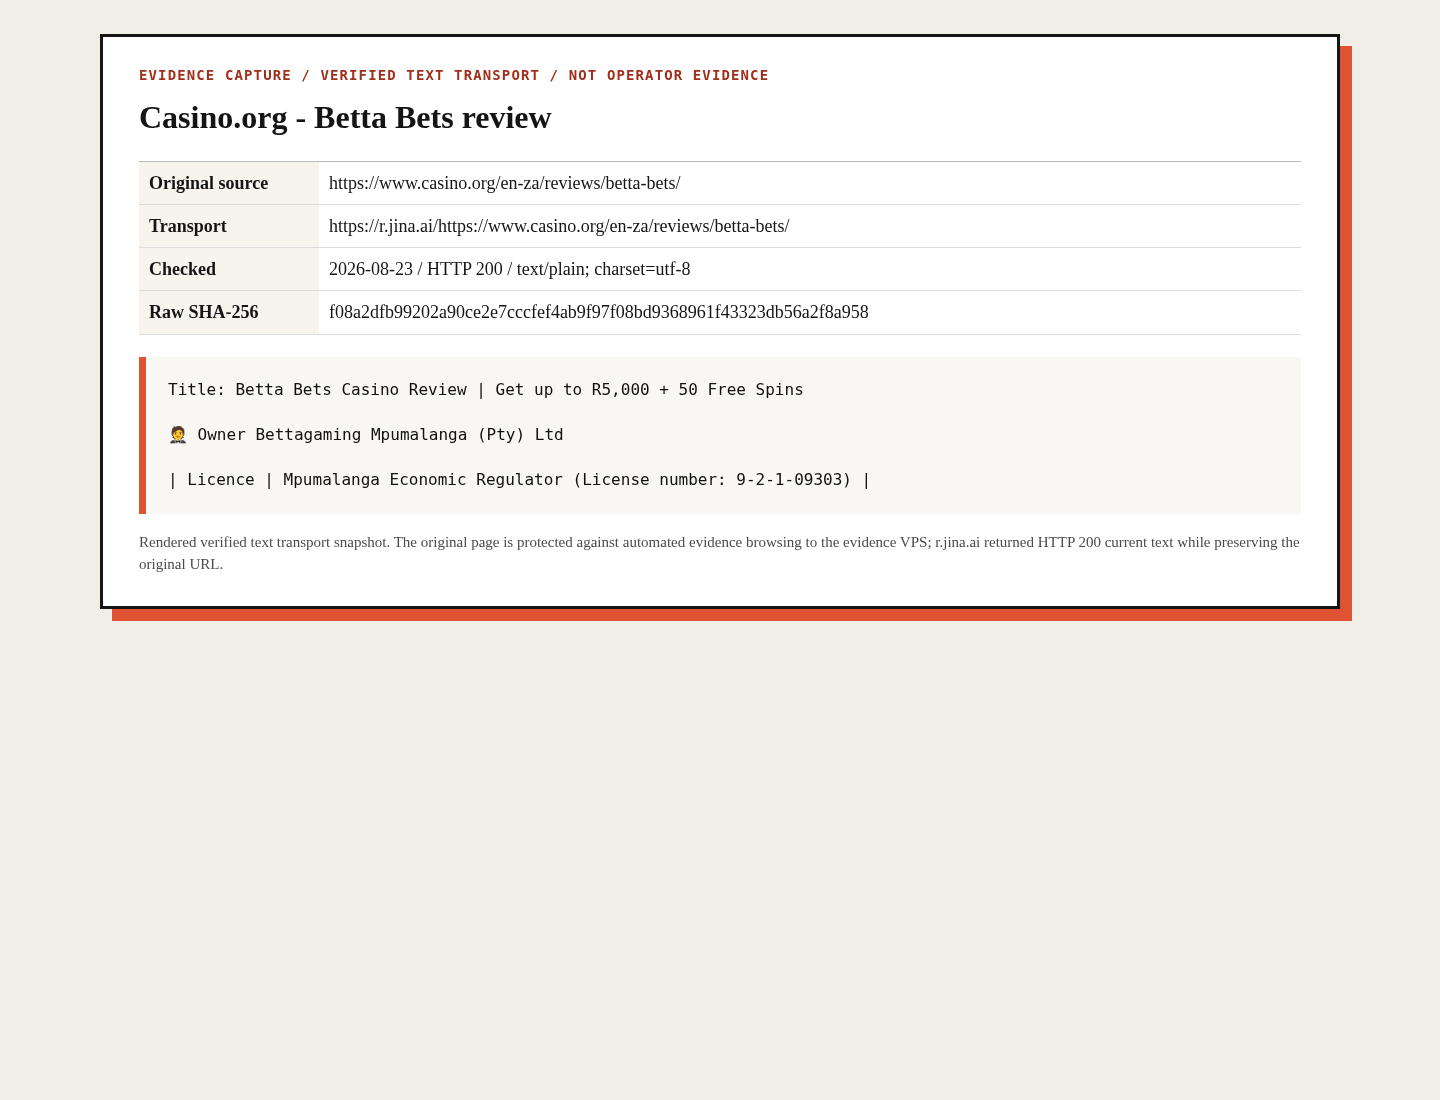
Task: Click the checked date and HTTP 200 value
Action: point(510,269)
